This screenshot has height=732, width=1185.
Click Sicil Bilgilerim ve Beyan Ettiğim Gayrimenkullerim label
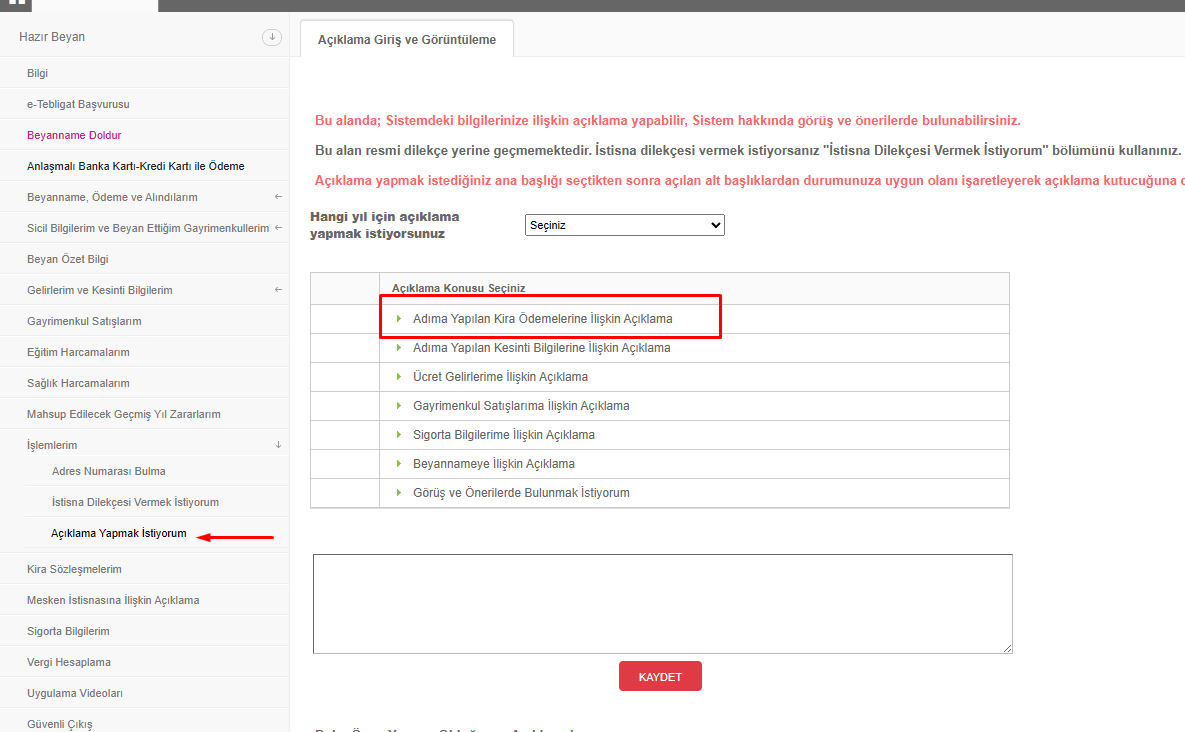pyautogui.click(x=148, y=228)
